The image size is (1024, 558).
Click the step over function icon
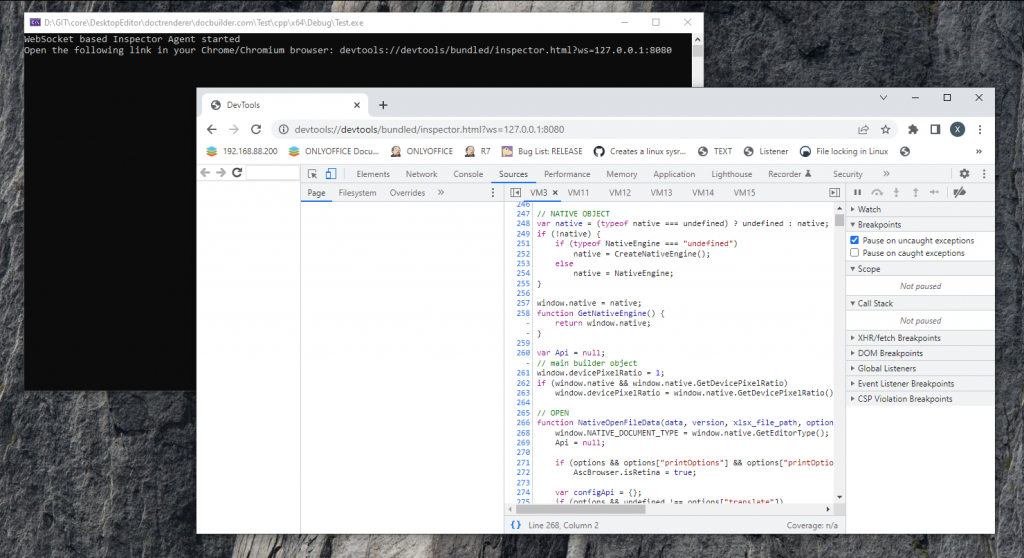coord(877,193)
